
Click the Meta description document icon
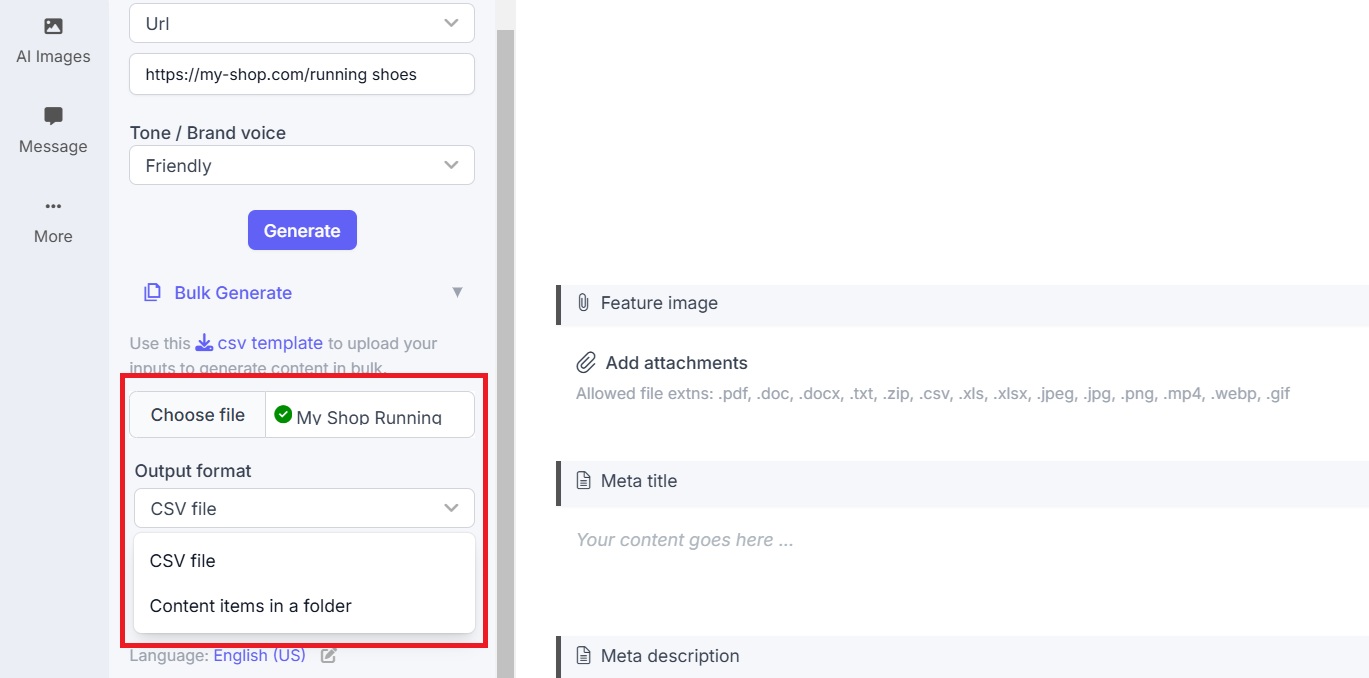[x=584, y=655]
